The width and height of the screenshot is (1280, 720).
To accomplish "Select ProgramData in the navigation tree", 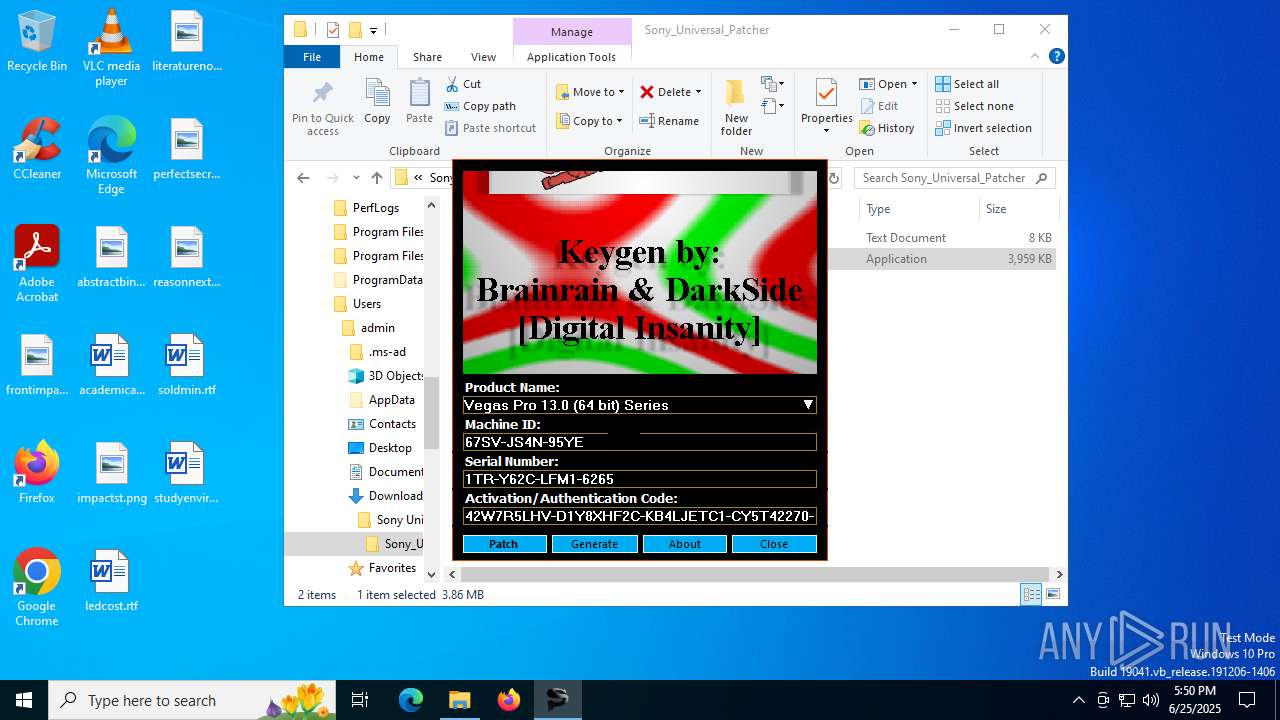I will (377, 280).
